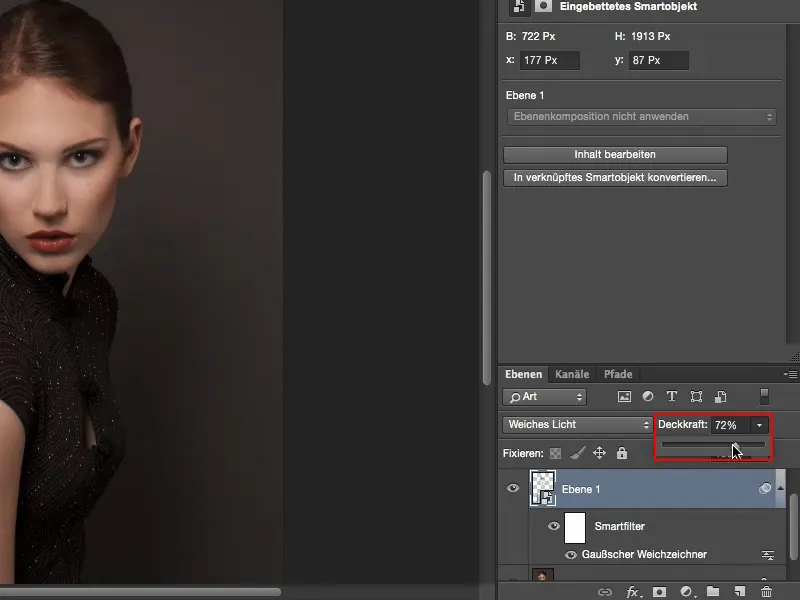Hide the Gaußscher Weichzeichner filter
Screen dimensions: 800x600
pyautogui.click(x=572, y=554)
